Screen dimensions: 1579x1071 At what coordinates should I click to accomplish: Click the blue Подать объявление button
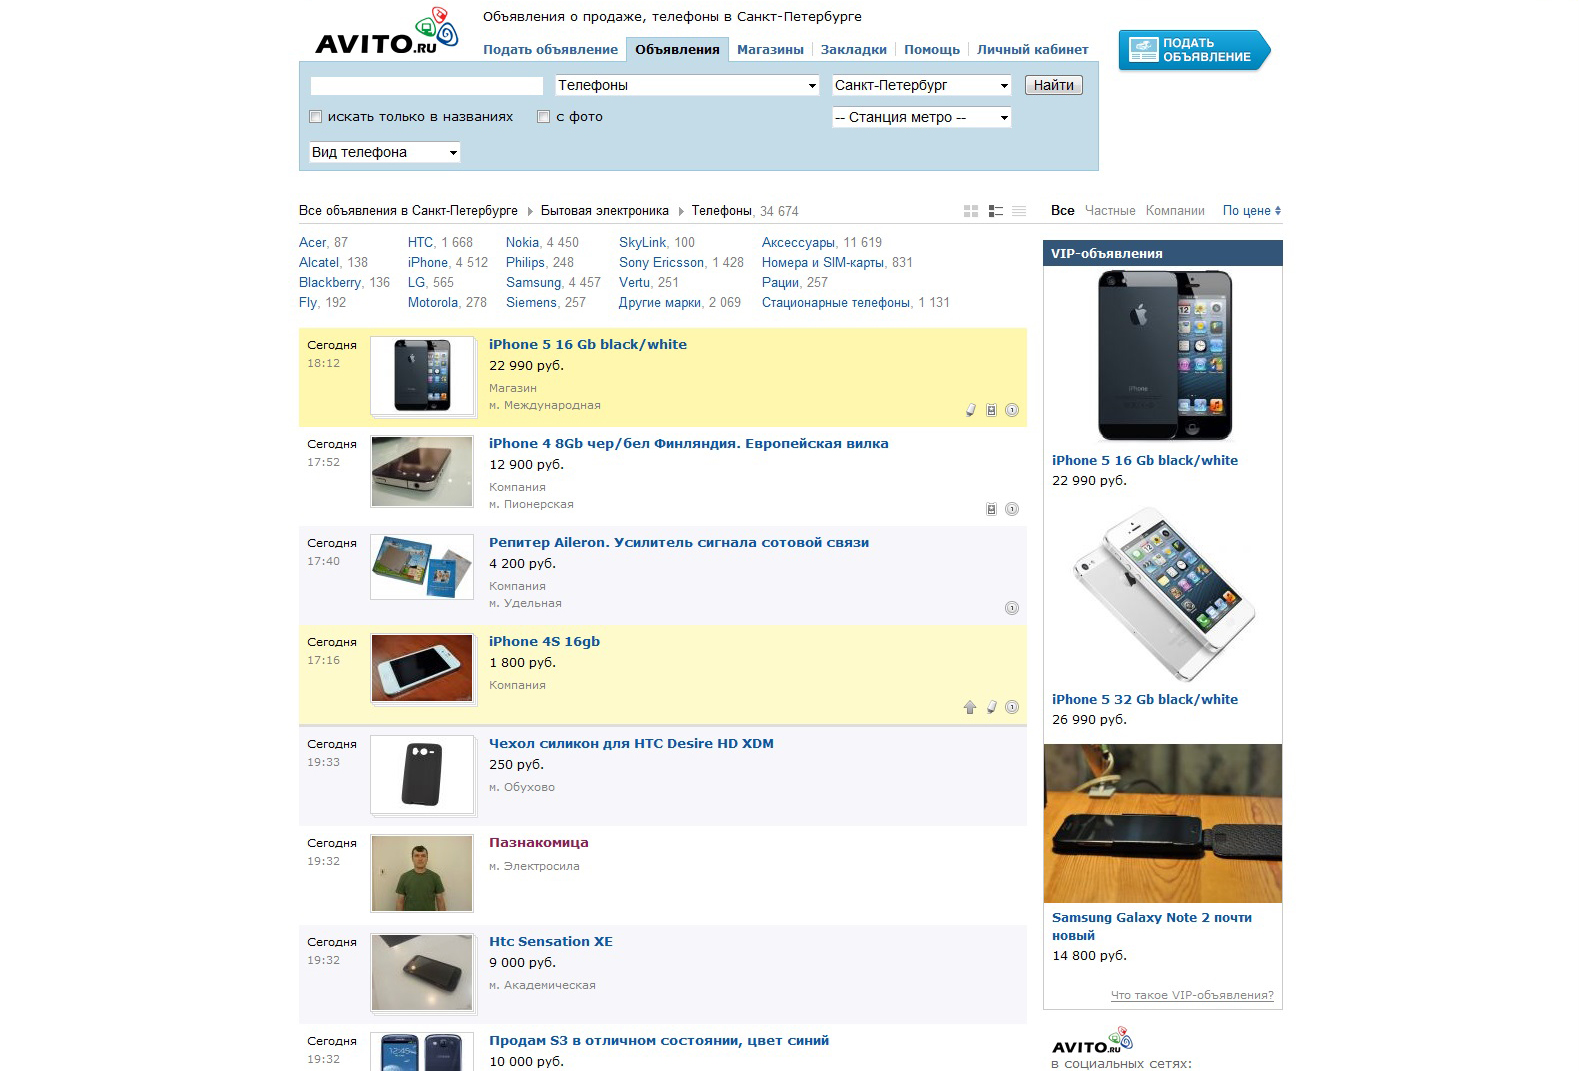coord(1194,50)
